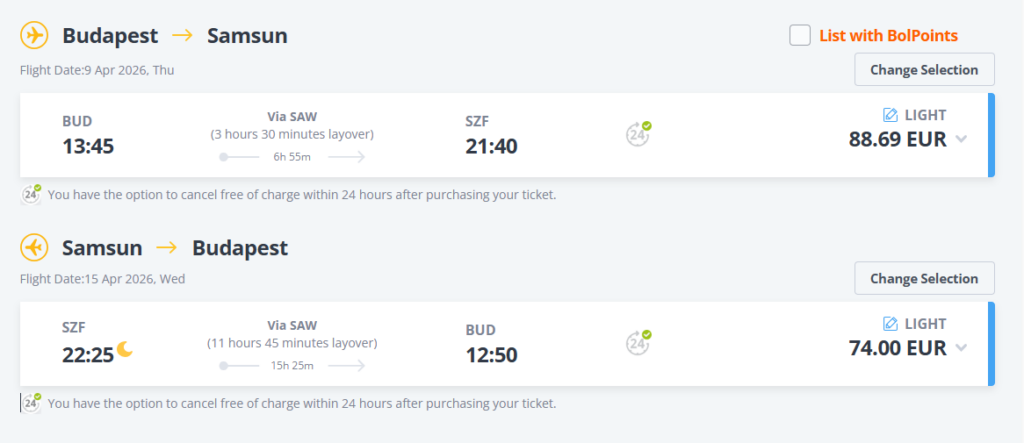Click the List with BolPoints label
This screenshot has width=1024, height=443.
(888, 36)
